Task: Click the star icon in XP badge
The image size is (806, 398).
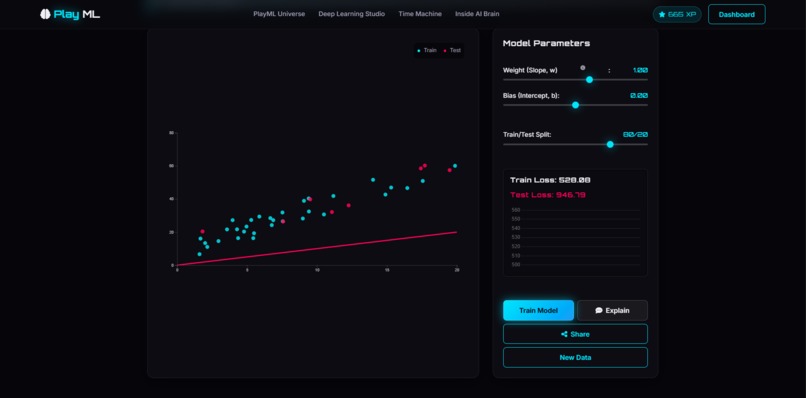Action: point(662,14)
